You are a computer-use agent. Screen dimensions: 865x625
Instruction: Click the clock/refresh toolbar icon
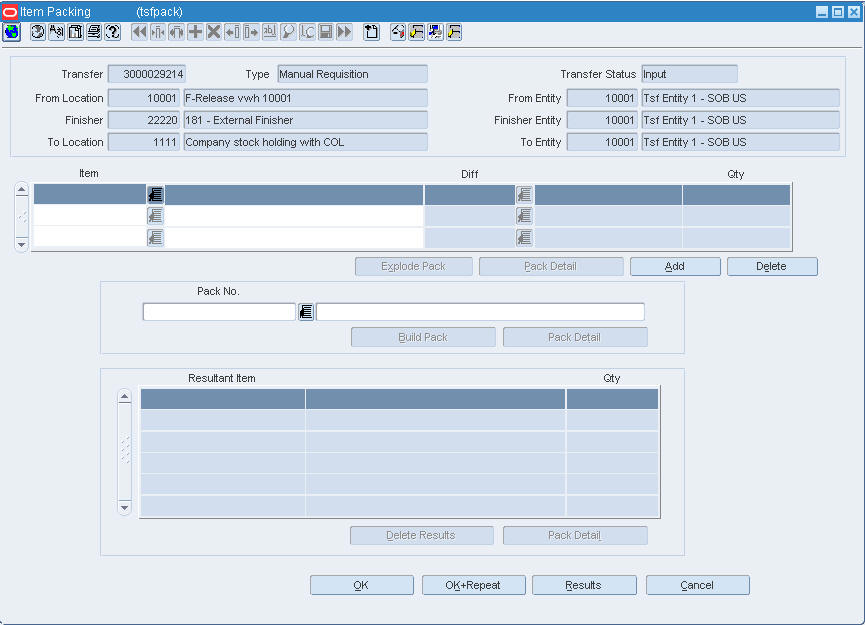coord(36,31)
